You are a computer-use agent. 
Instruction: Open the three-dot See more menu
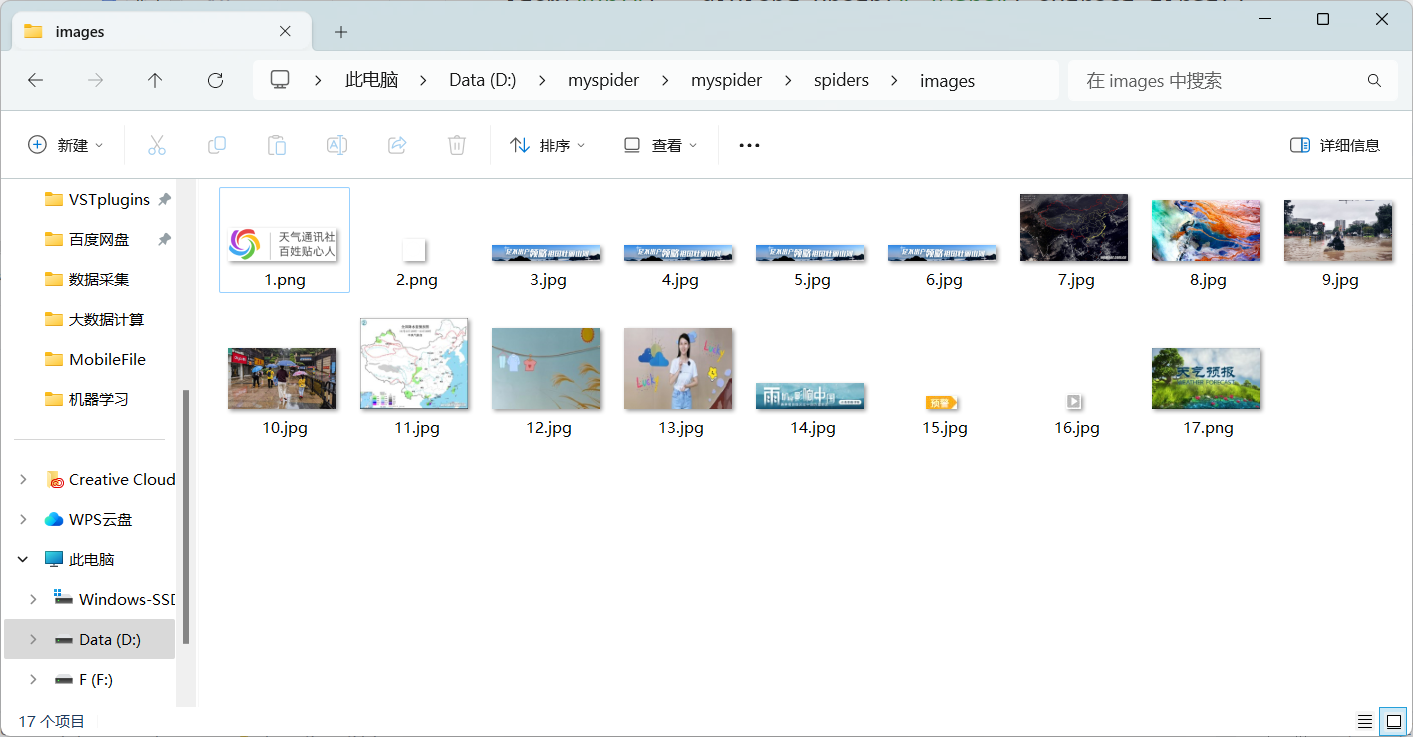pyautogui.click(x=749, y=145)
